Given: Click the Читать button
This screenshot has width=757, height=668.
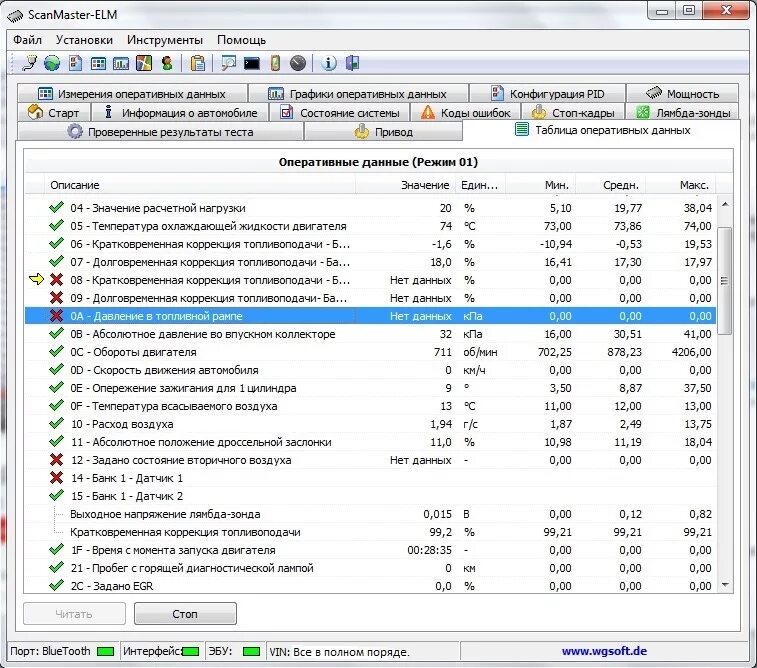Looking at the screenshot, I should click(74, 613).
